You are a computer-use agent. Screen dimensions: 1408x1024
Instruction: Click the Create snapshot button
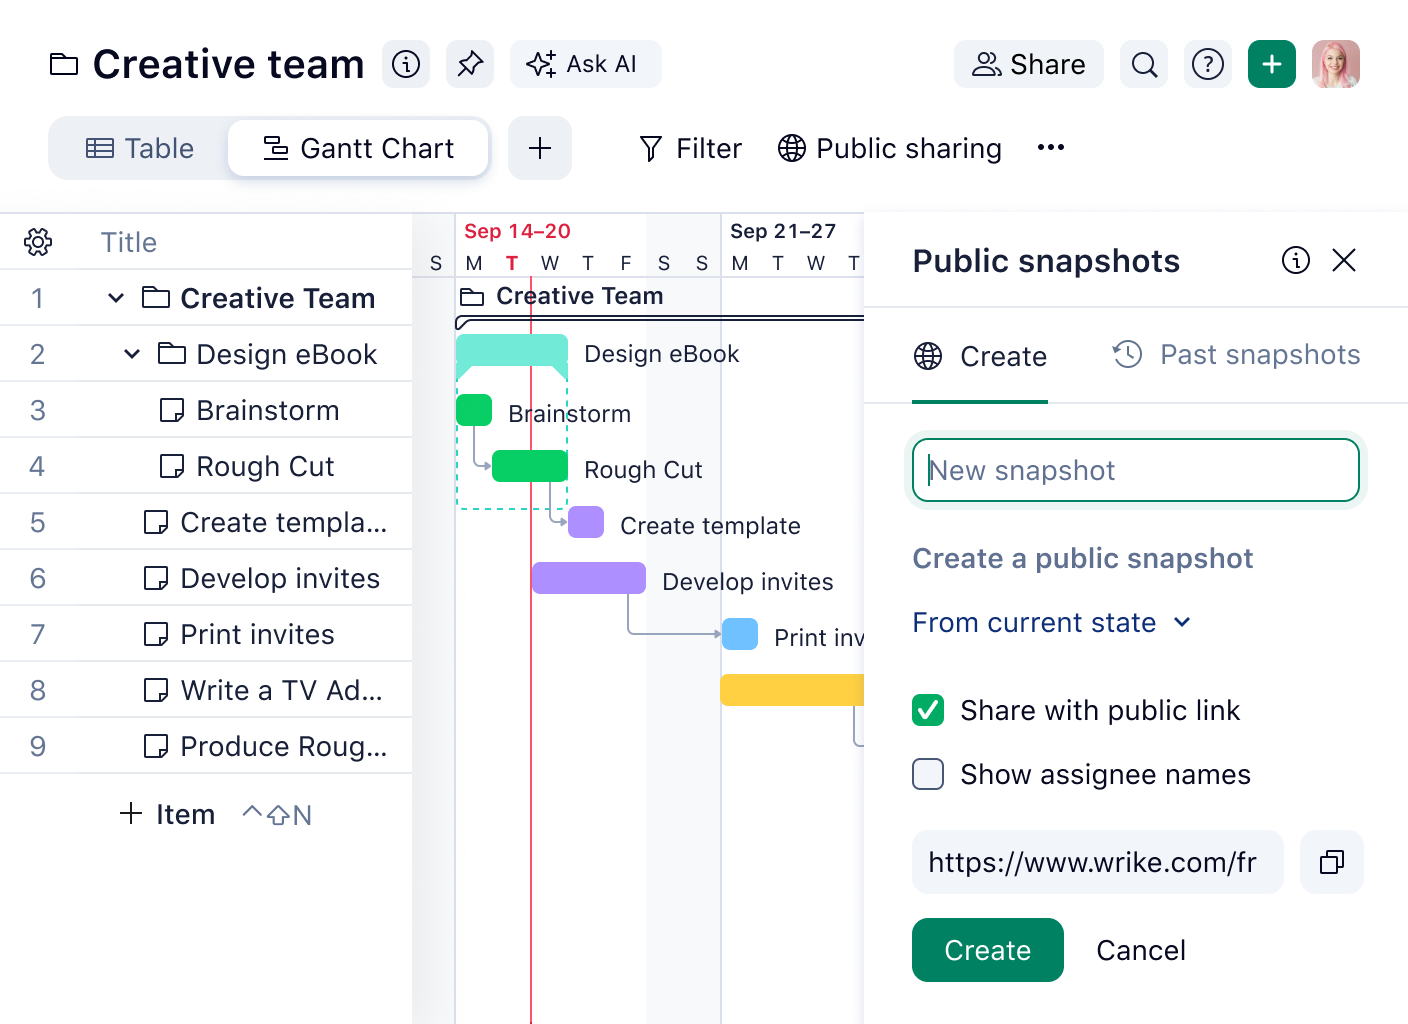point(987,950)
